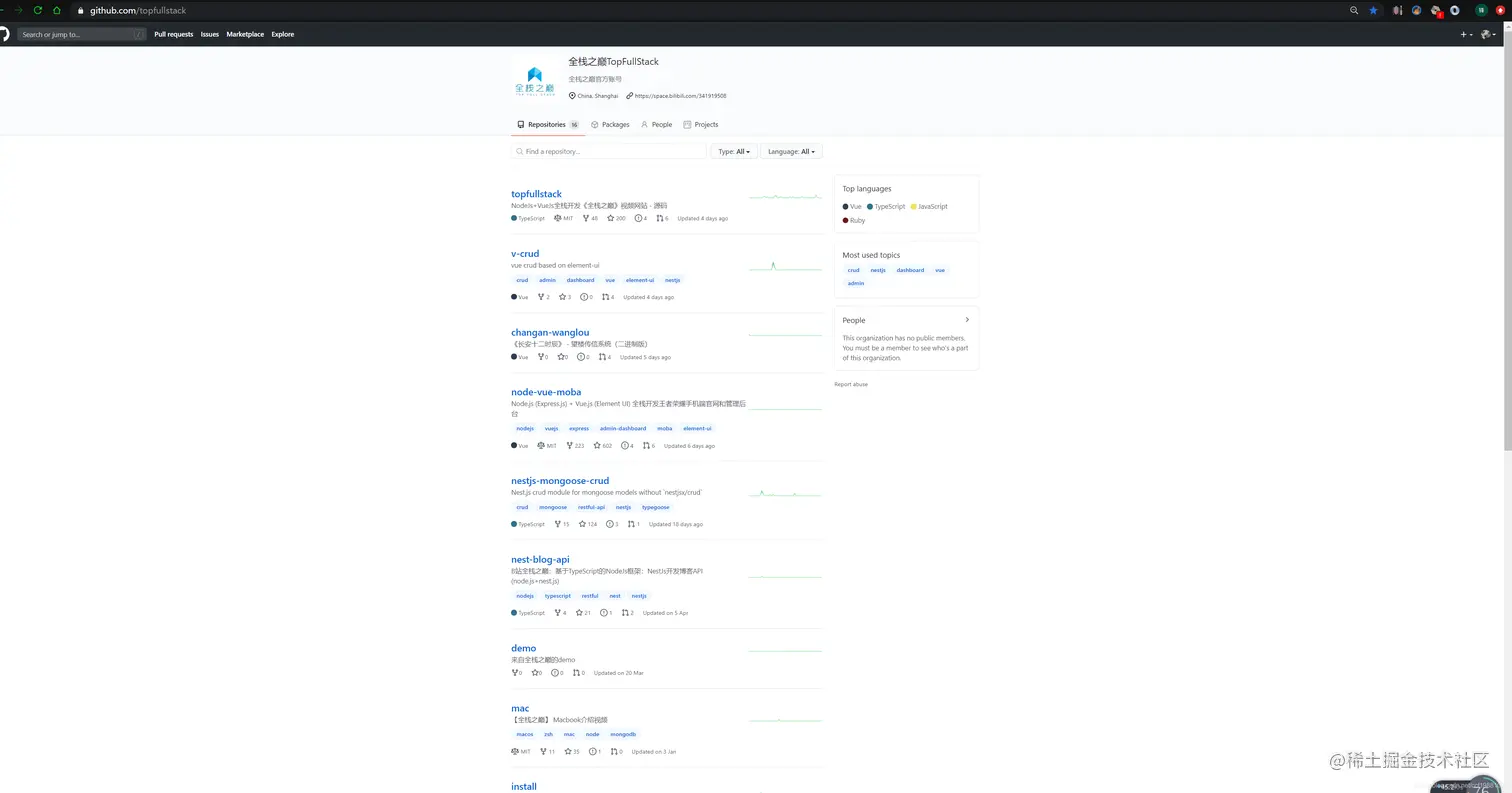Click the Report abuse link
Viewport: 1512px width, 793px height.
point(850,384)
